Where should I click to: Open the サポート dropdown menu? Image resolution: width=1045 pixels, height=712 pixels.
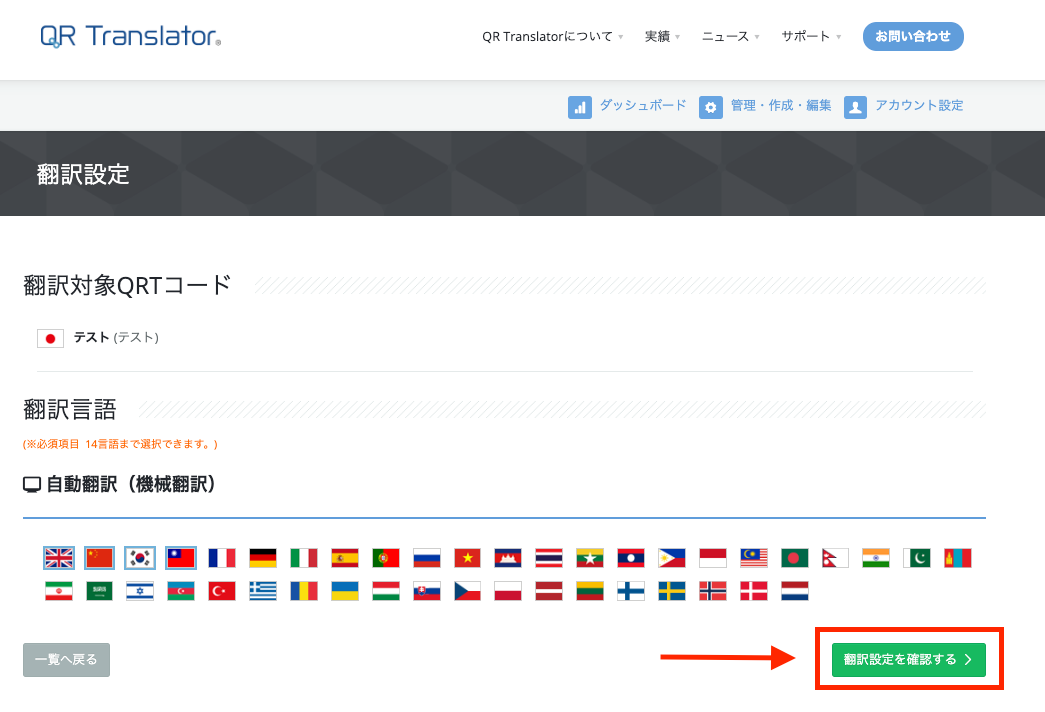pyautogui.click(x=811, y=37)
